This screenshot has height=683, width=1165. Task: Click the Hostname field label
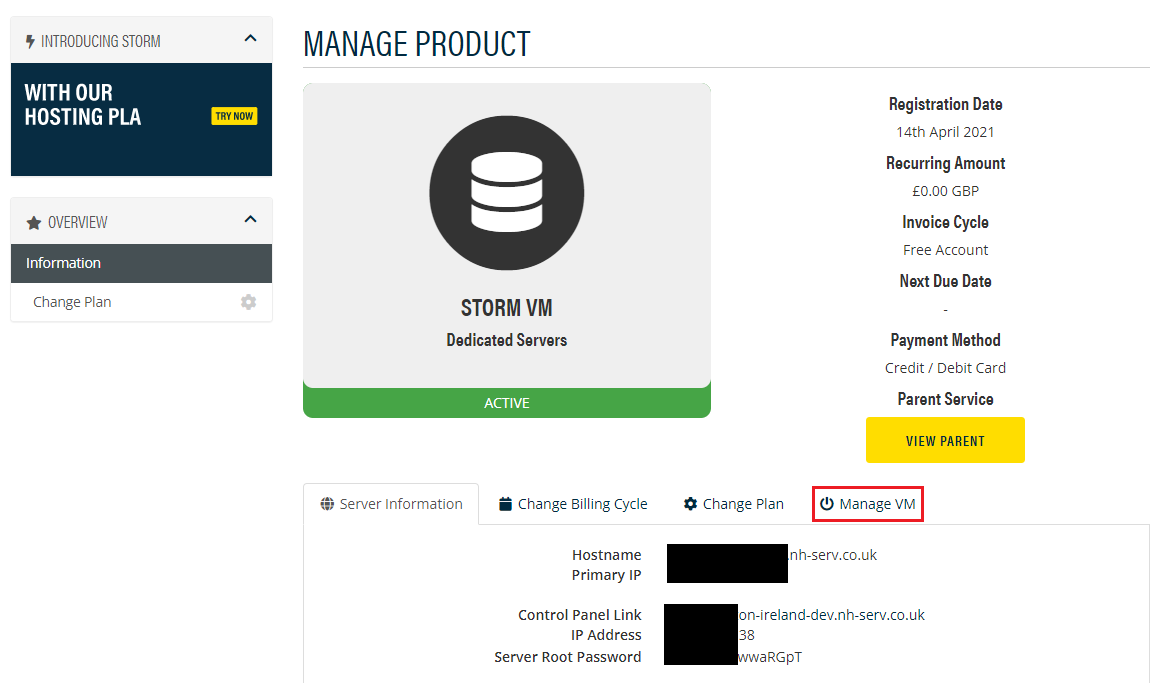point(606,555)
